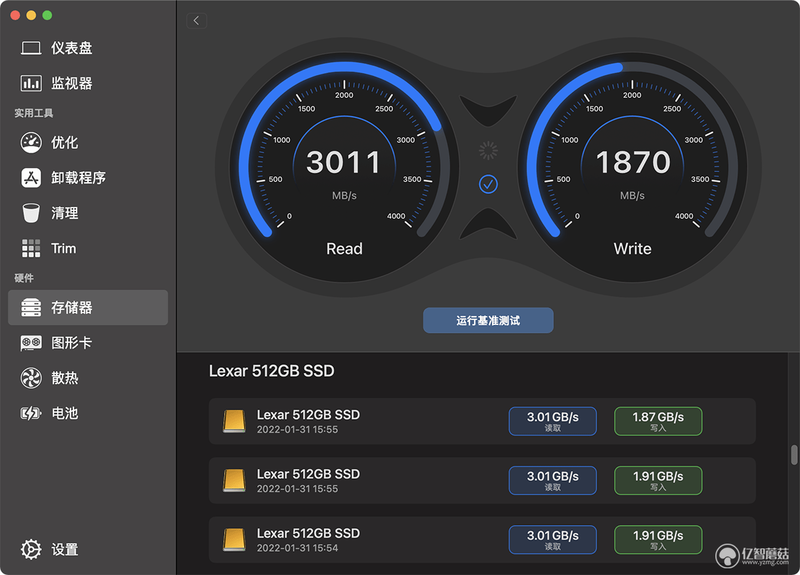This screenshot has height=575, width=800.
Task: Click the loading spinner between the gauges
Action: [488, 151]
